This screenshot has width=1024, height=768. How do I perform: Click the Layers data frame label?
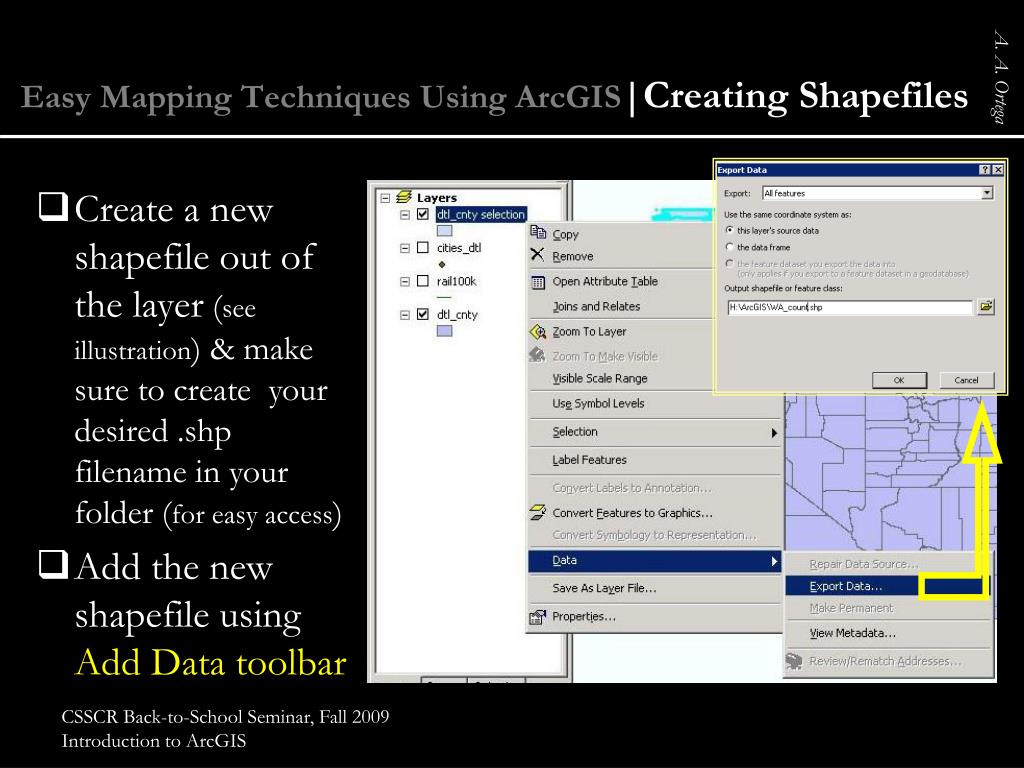[437, 198]
